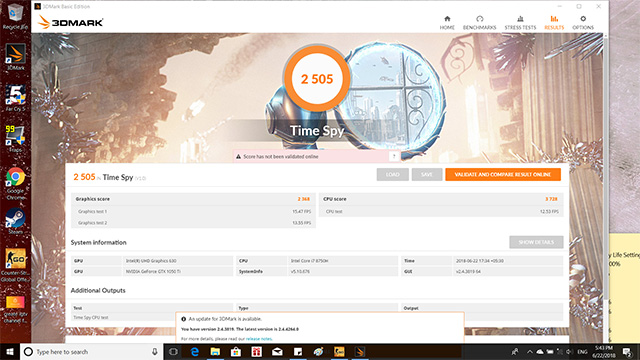The width and height of the screenshot is (640, 360).
Task: Open the Options gear menu
Action: tap(583, 22)
